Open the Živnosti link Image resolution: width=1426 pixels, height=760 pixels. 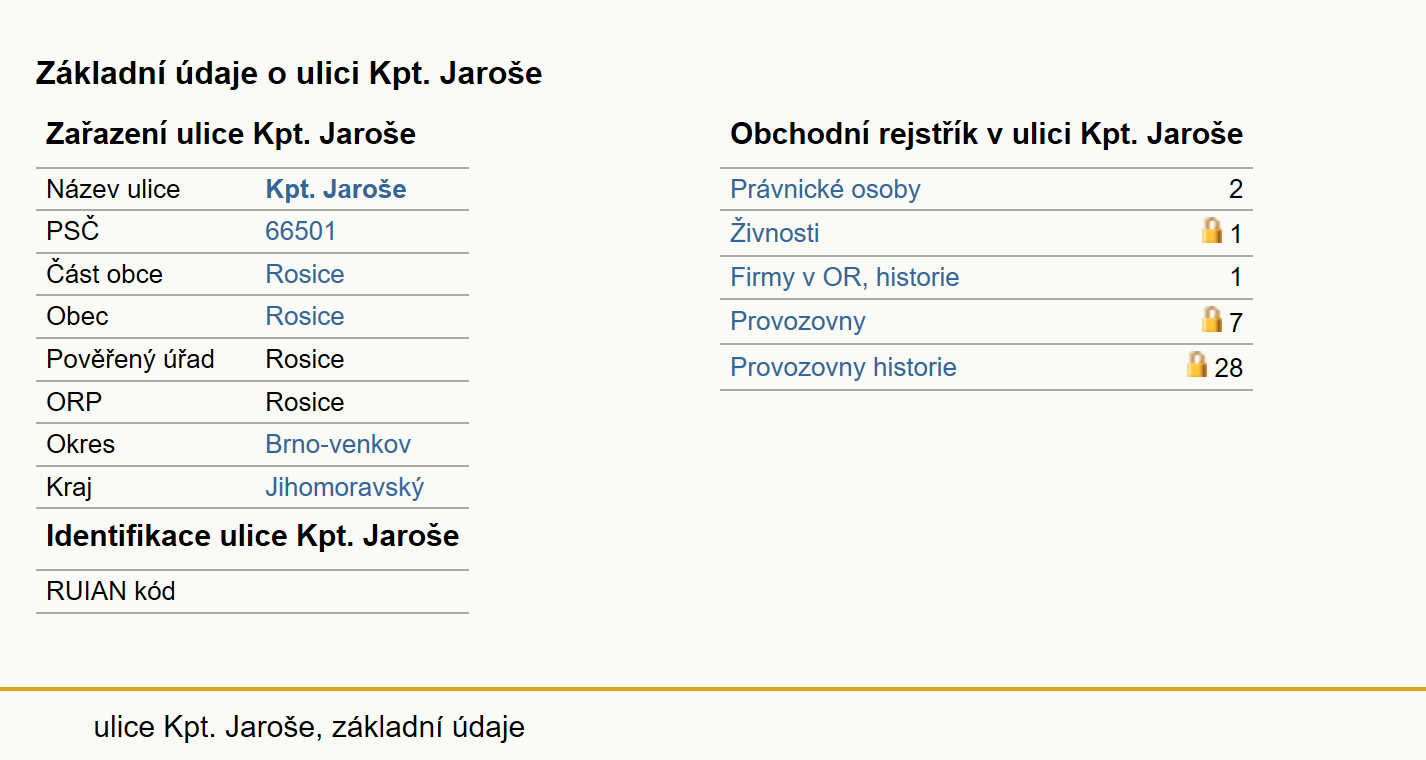(775, 233)
